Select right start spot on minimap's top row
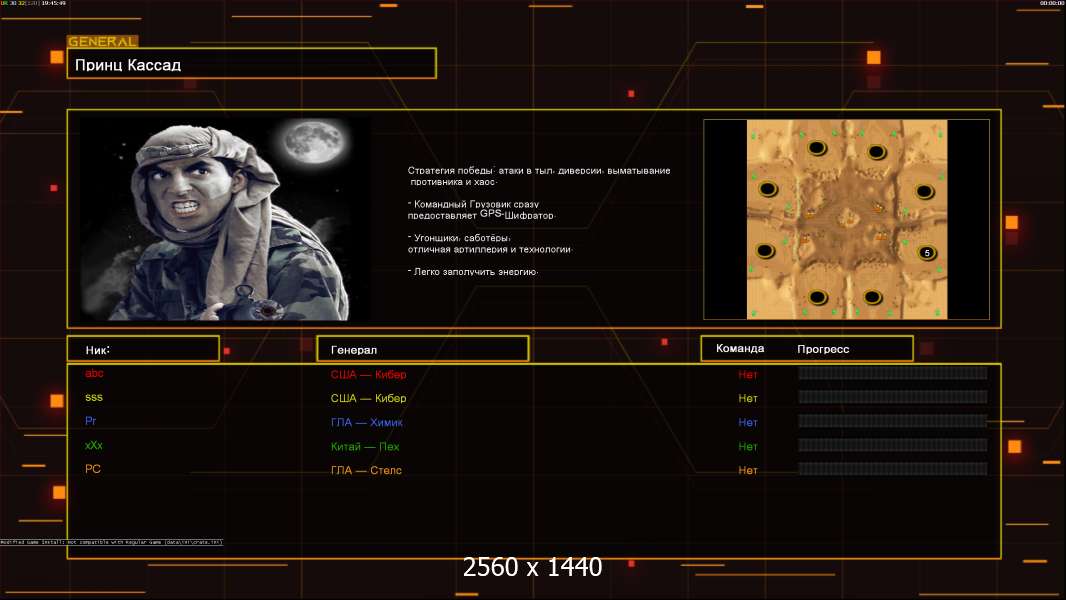The height and width of the screenshot is (600, 1066). click(x=877, y=152)
